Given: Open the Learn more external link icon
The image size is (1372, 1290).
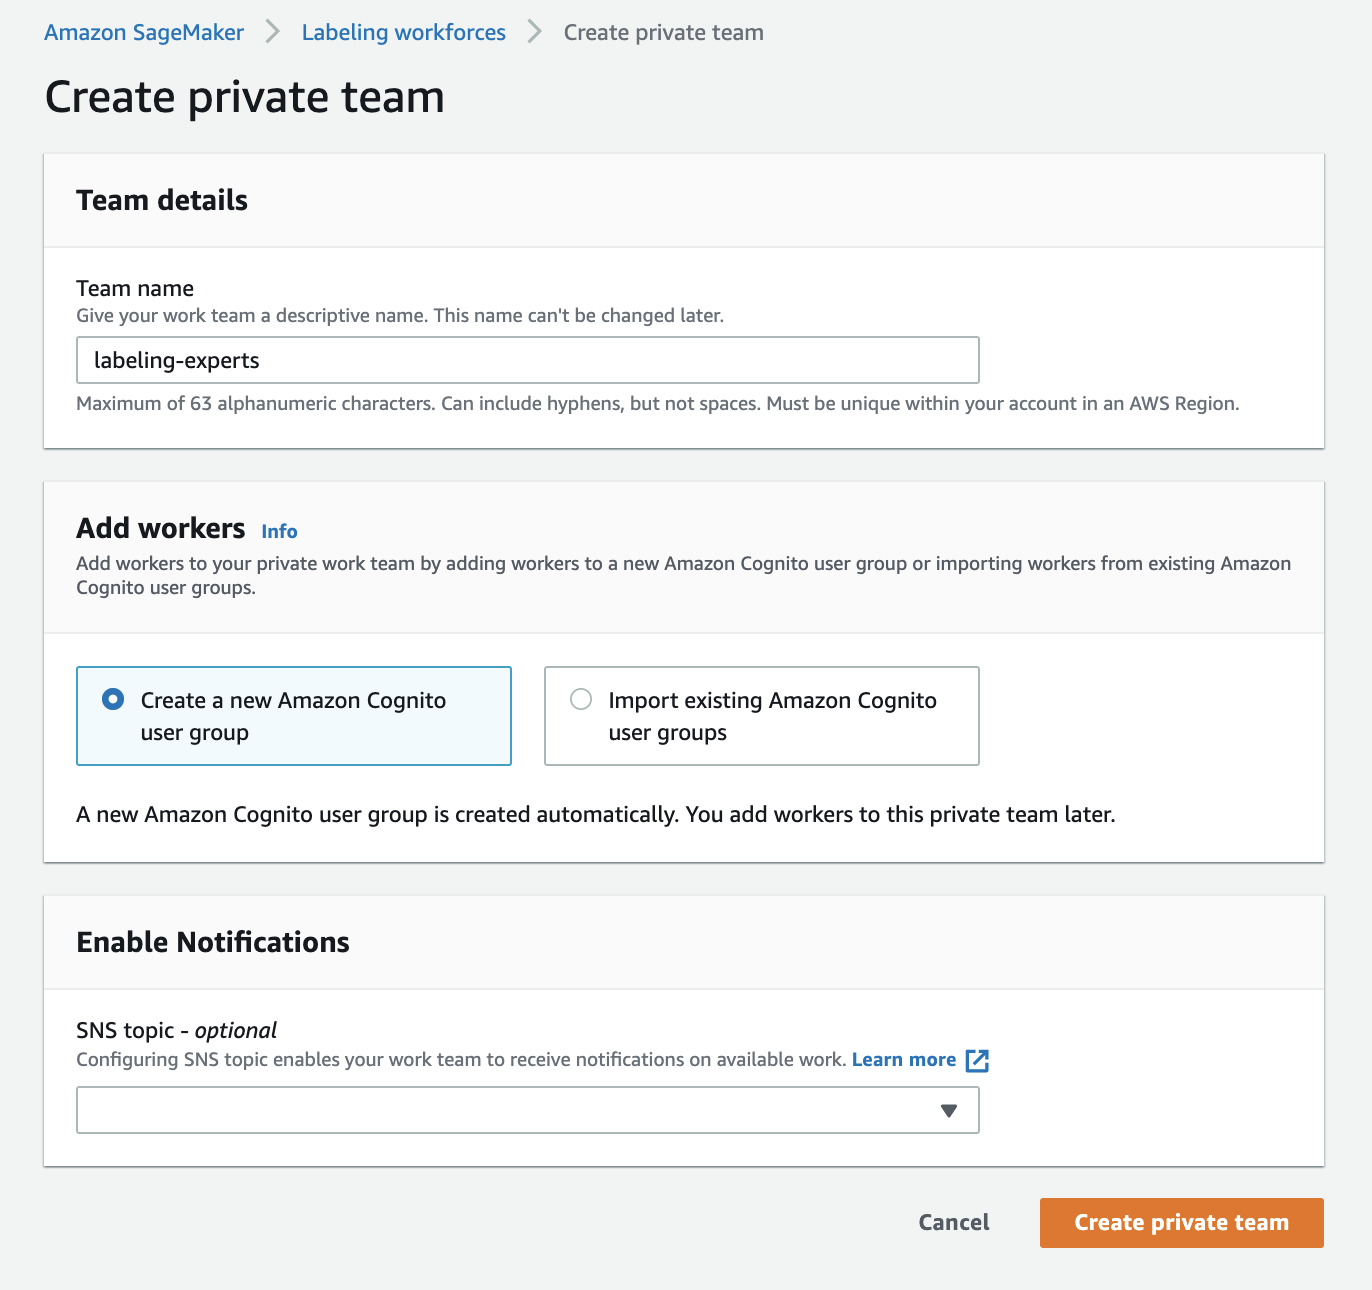Looking at the screenshot, I should coord(977,1060).
